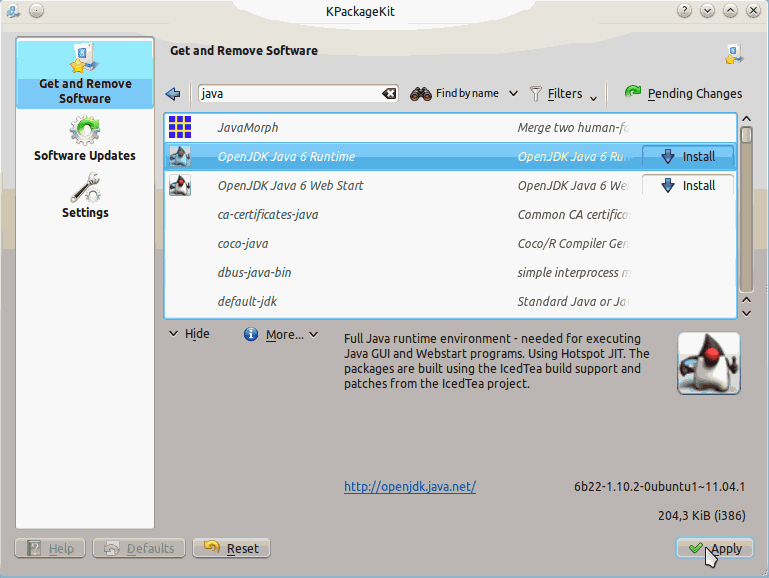Screen dimensions: 769x578
Task: Click the Common CA certifica description
Action: [574, 214]
